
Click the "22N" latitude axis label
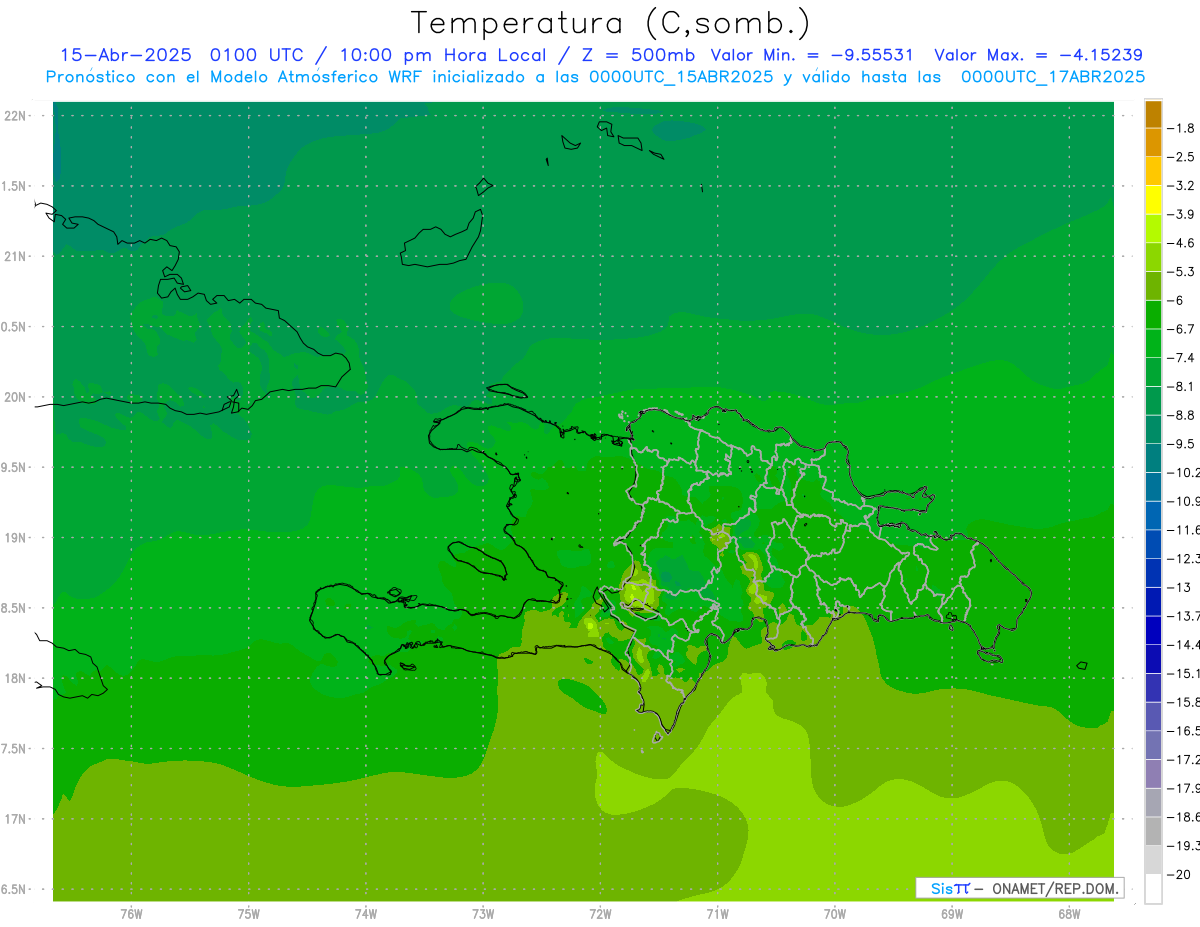(x=15, y=116)
